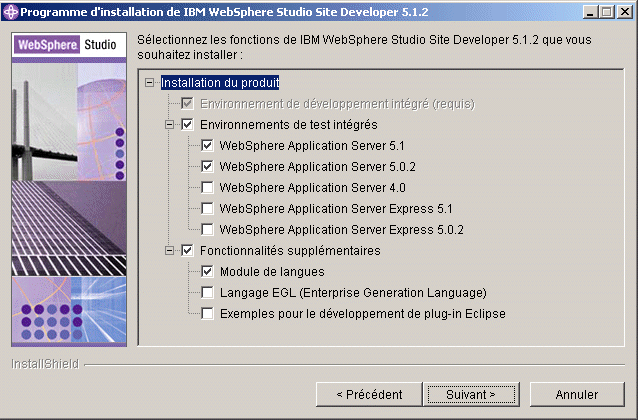
Task: Collapse the Environnements de test intégrés node
Action: 169,124
